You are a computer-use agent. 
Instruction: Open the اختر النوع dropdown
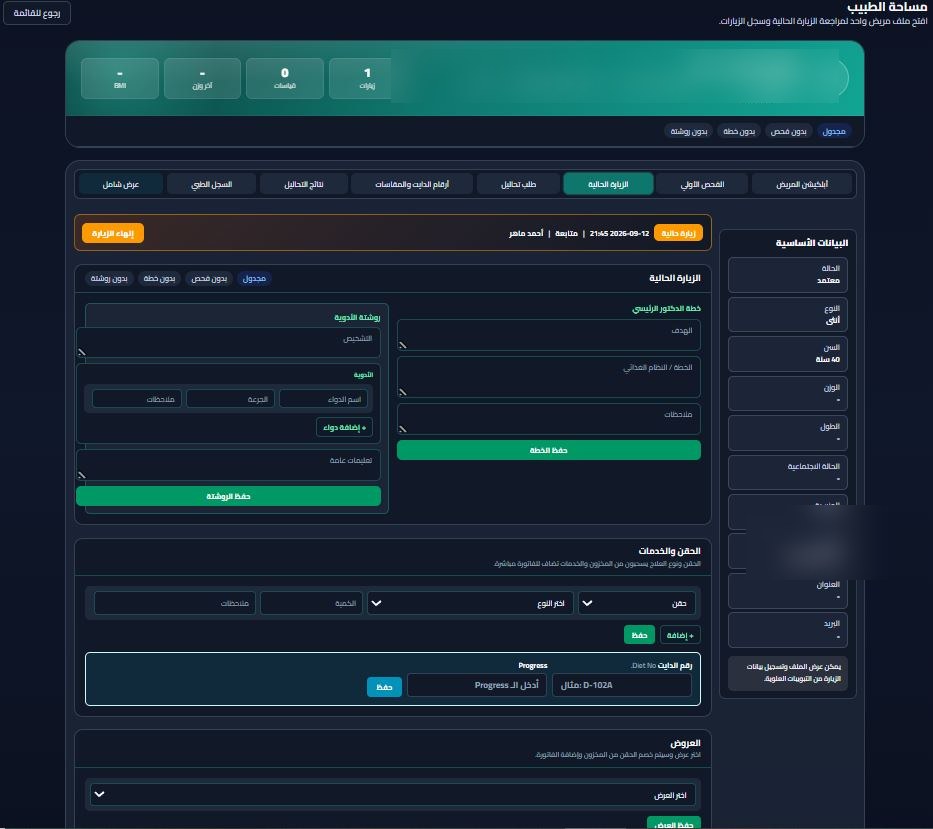pyautogui.click(x=470, y=603)
